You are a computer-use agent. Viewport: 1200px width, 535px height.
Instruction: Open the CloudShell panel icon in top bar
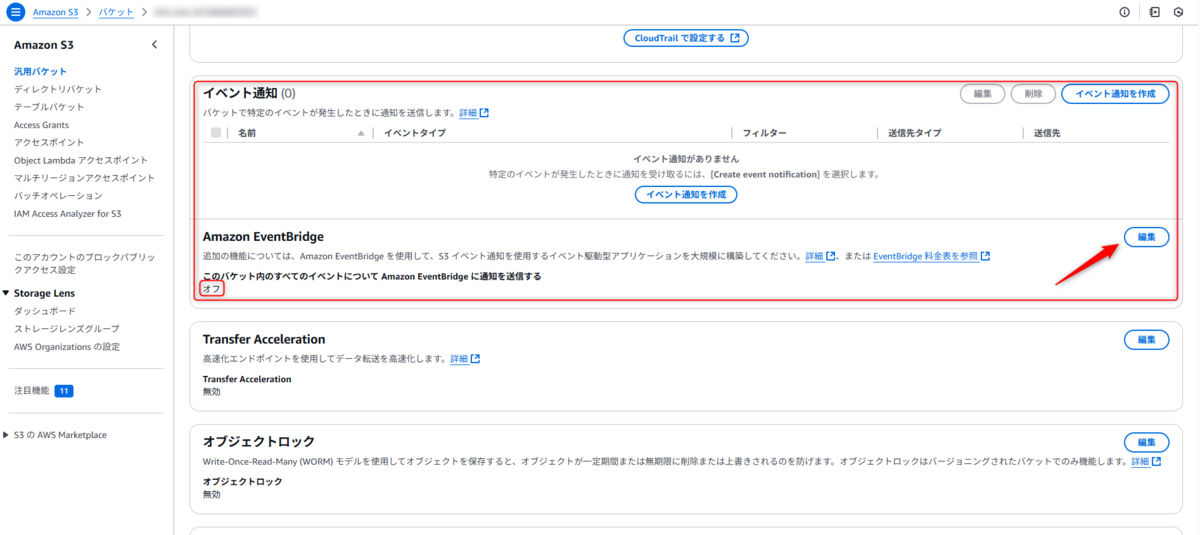1154,12
